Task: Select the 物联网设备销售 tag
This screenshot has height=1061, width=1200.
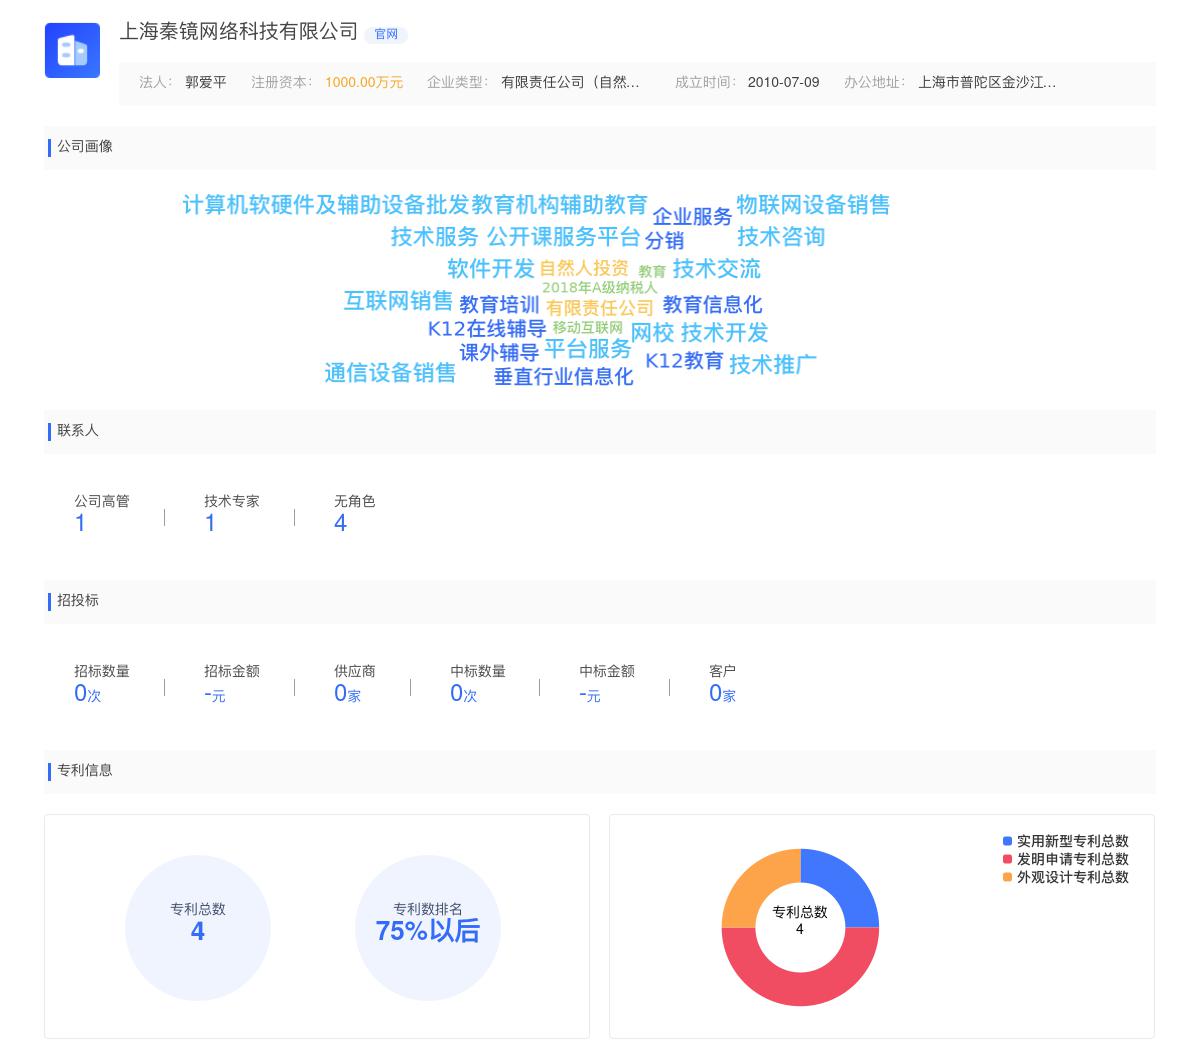Action: tap(813, 205)
